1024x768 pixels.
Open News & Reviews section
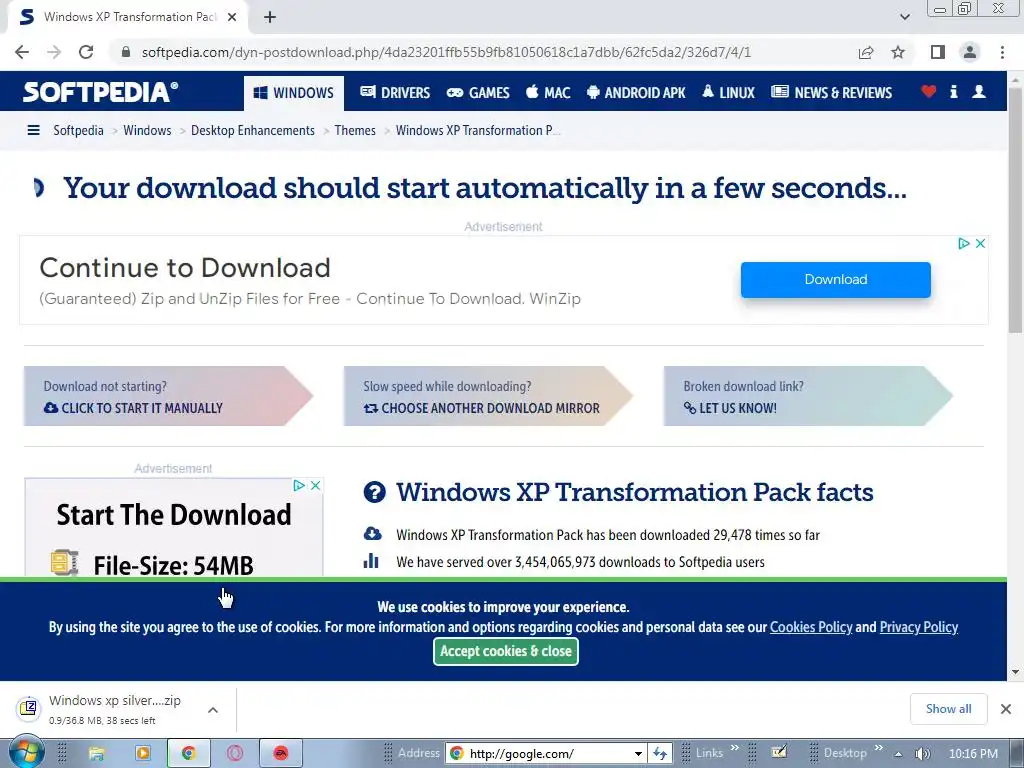point(831,93)
